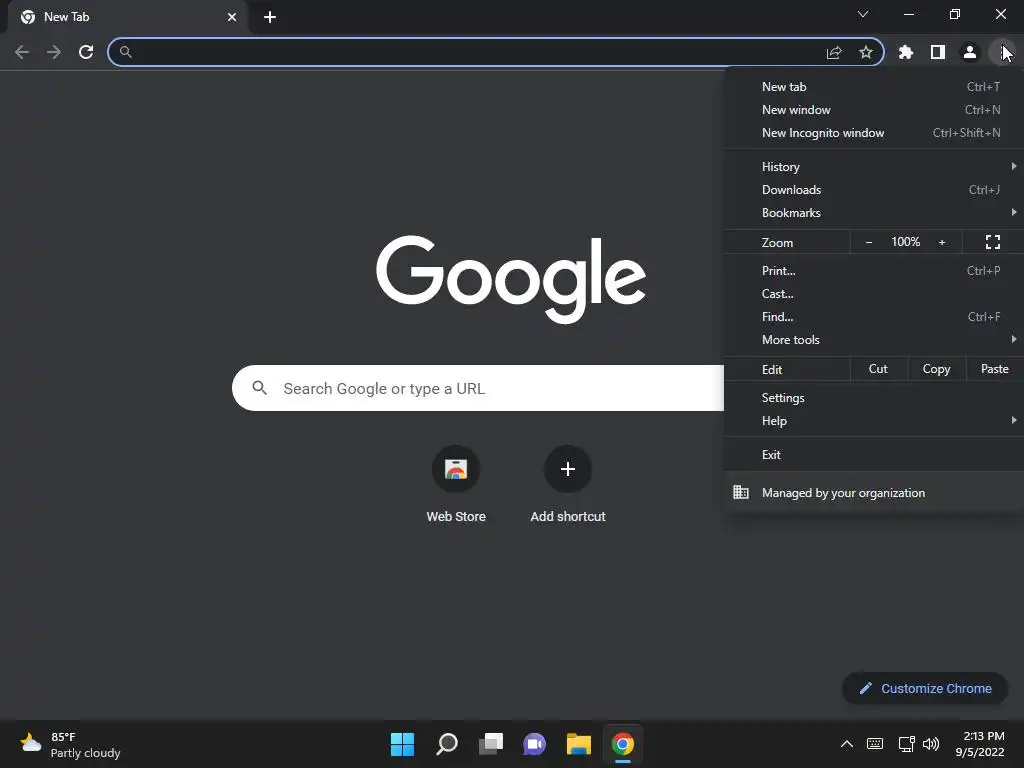Choose New Incognito window

874,133
